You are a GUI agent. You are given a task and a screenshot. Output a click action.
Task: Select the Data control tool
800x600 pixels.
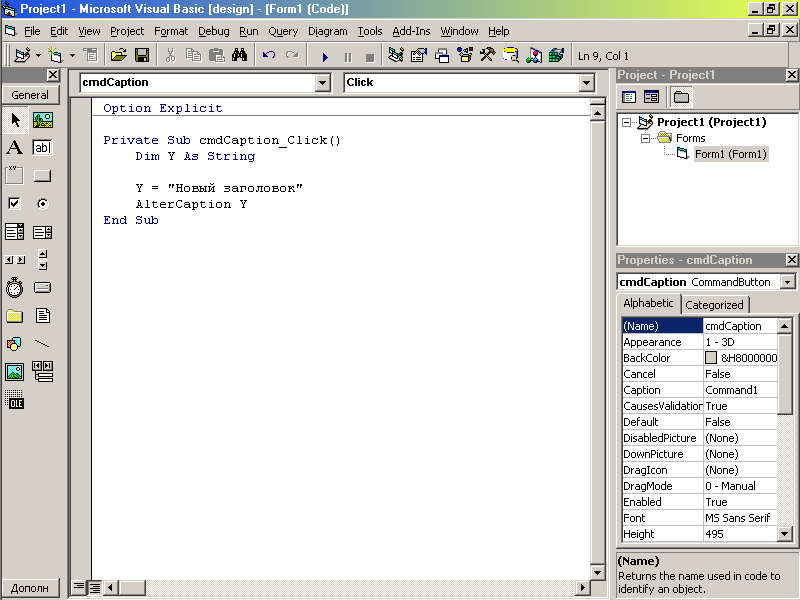pos(43,372)
